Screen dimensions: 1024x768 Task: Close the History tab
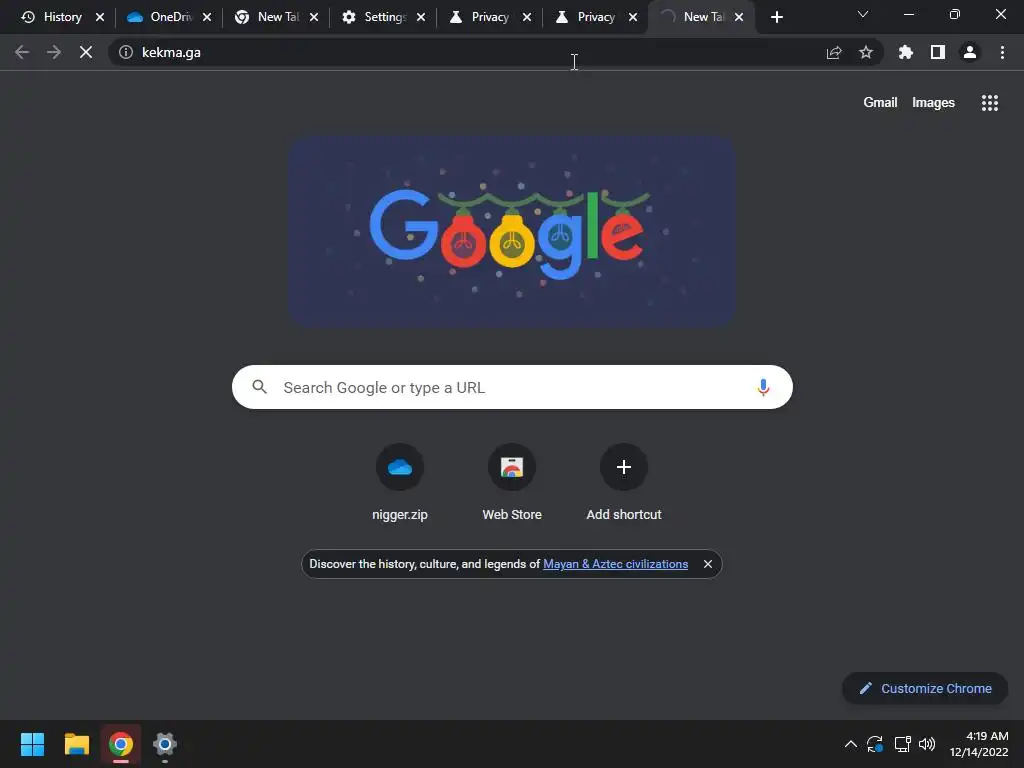pos(100,18)
